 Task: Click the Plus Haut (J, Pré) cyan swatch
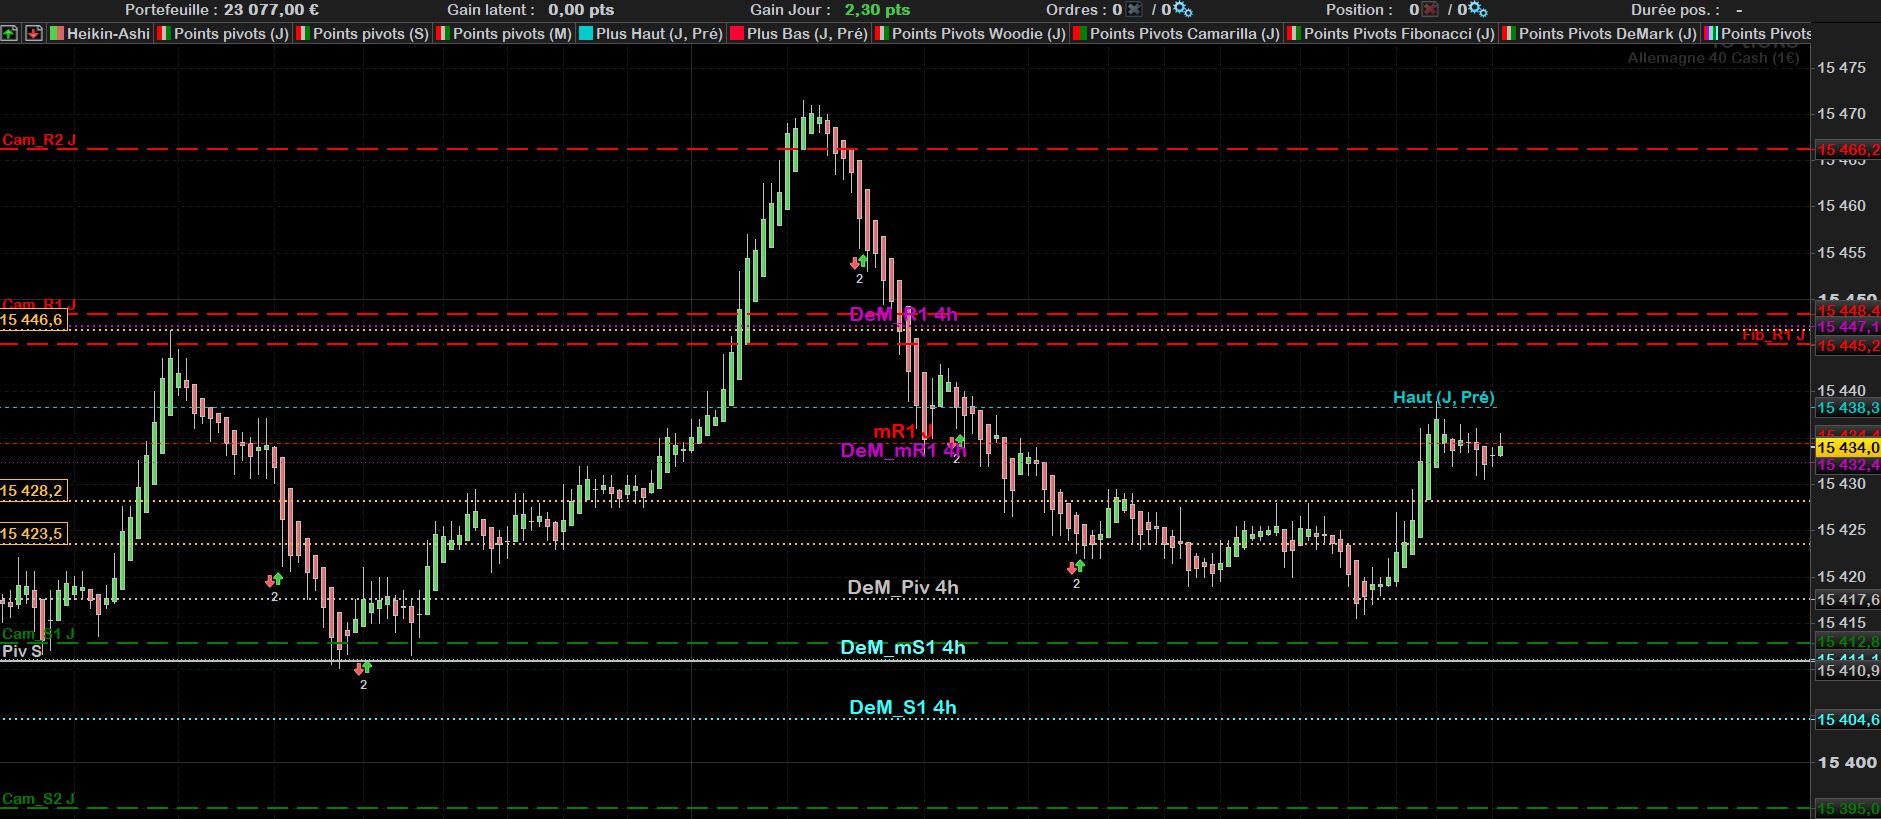[587, 33]
